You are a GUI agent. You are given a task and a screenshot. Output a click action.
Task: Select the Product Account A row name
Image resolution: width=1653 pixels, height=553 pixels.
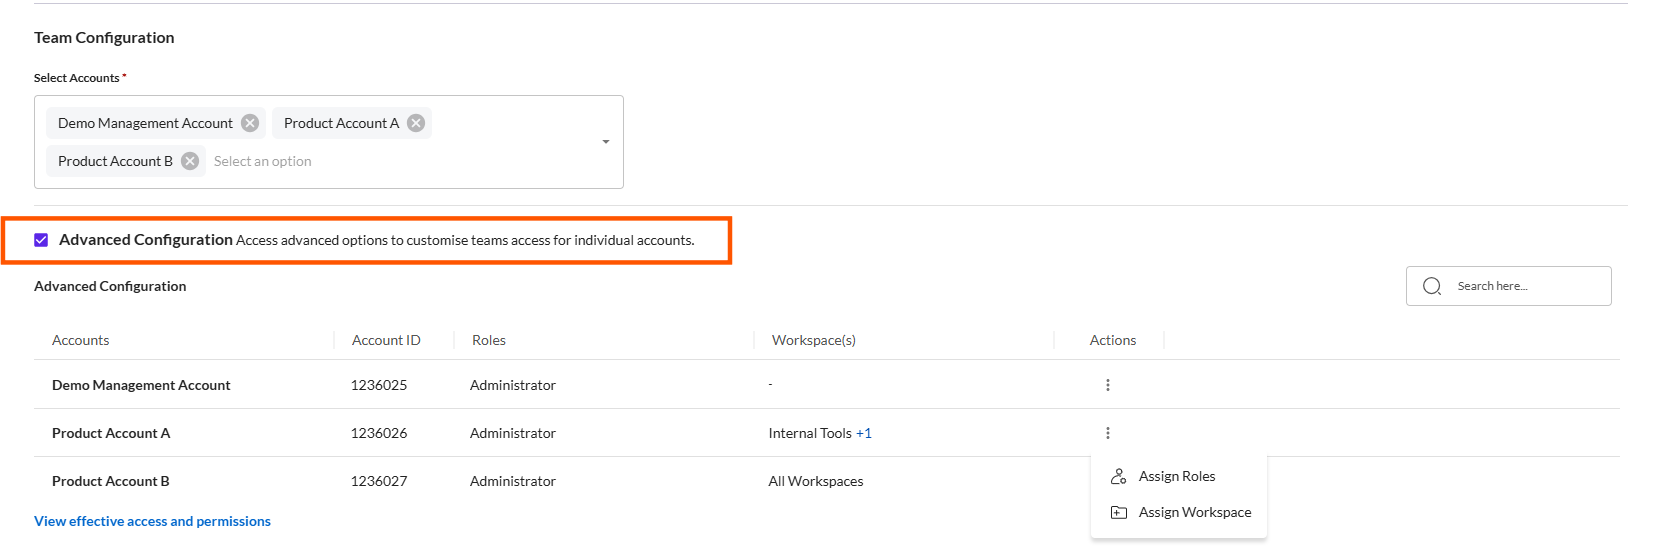coord(111,433)
